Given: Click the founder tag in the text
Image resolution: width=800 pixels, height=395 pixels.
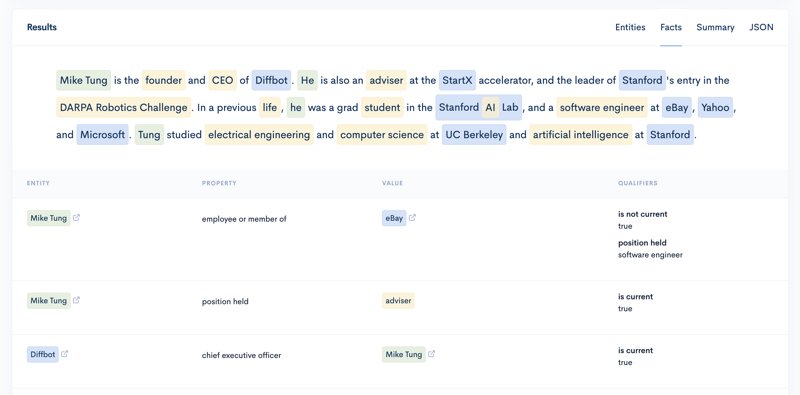Looking at the screenshot, I should point(164,80).
